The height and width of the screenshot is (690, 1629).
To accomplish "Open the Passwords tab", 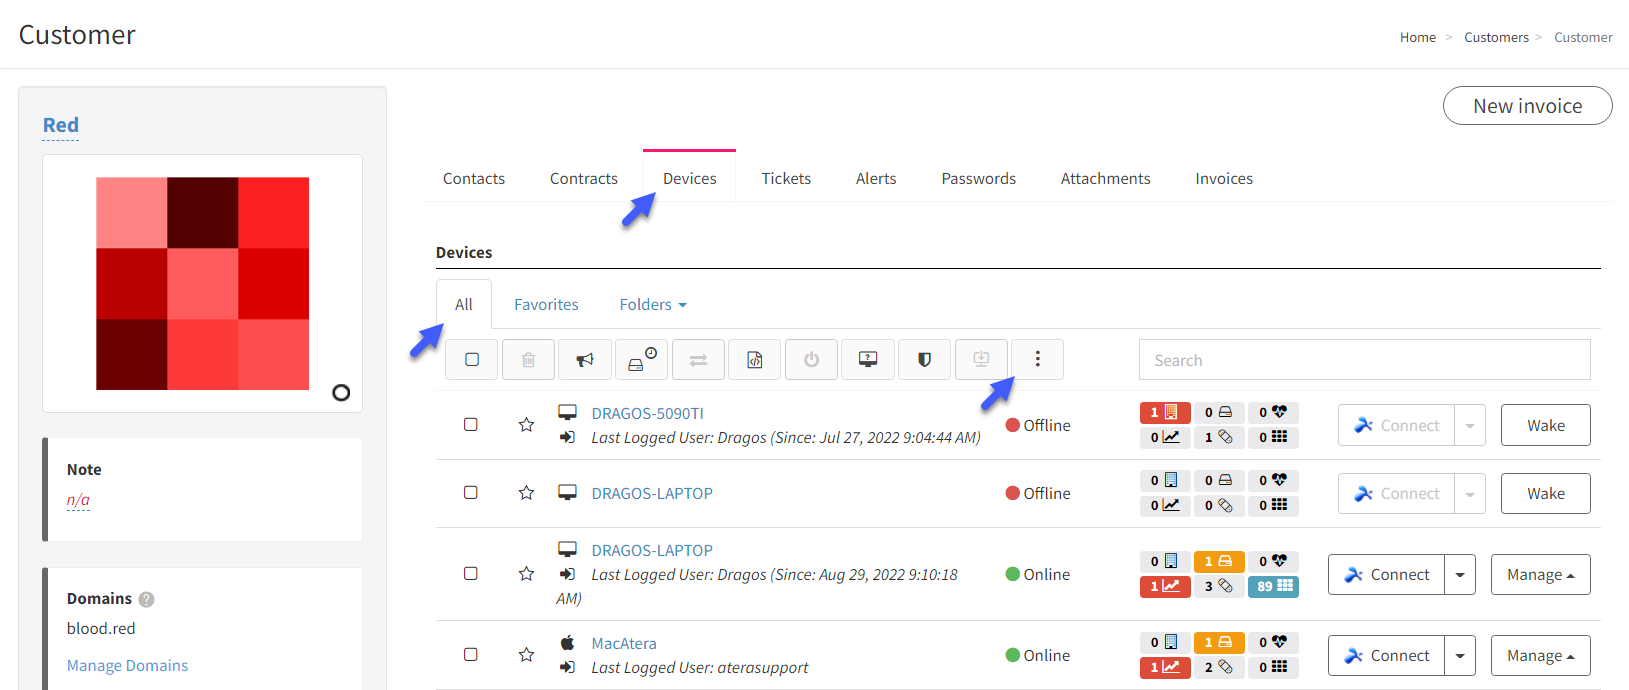I will tap(979, 179).
